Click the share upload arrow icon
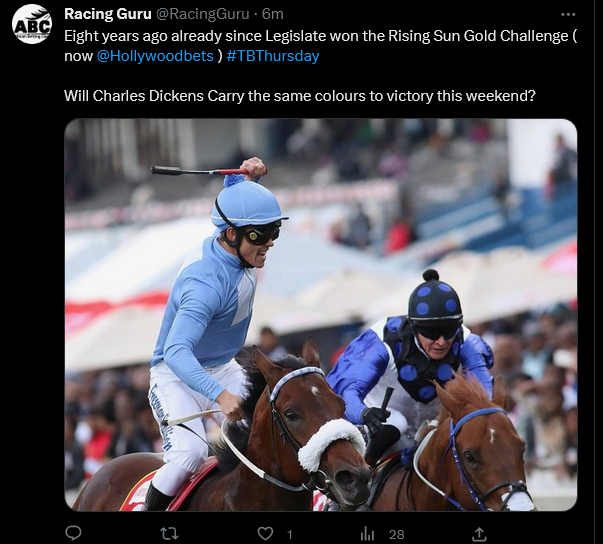 479,534
